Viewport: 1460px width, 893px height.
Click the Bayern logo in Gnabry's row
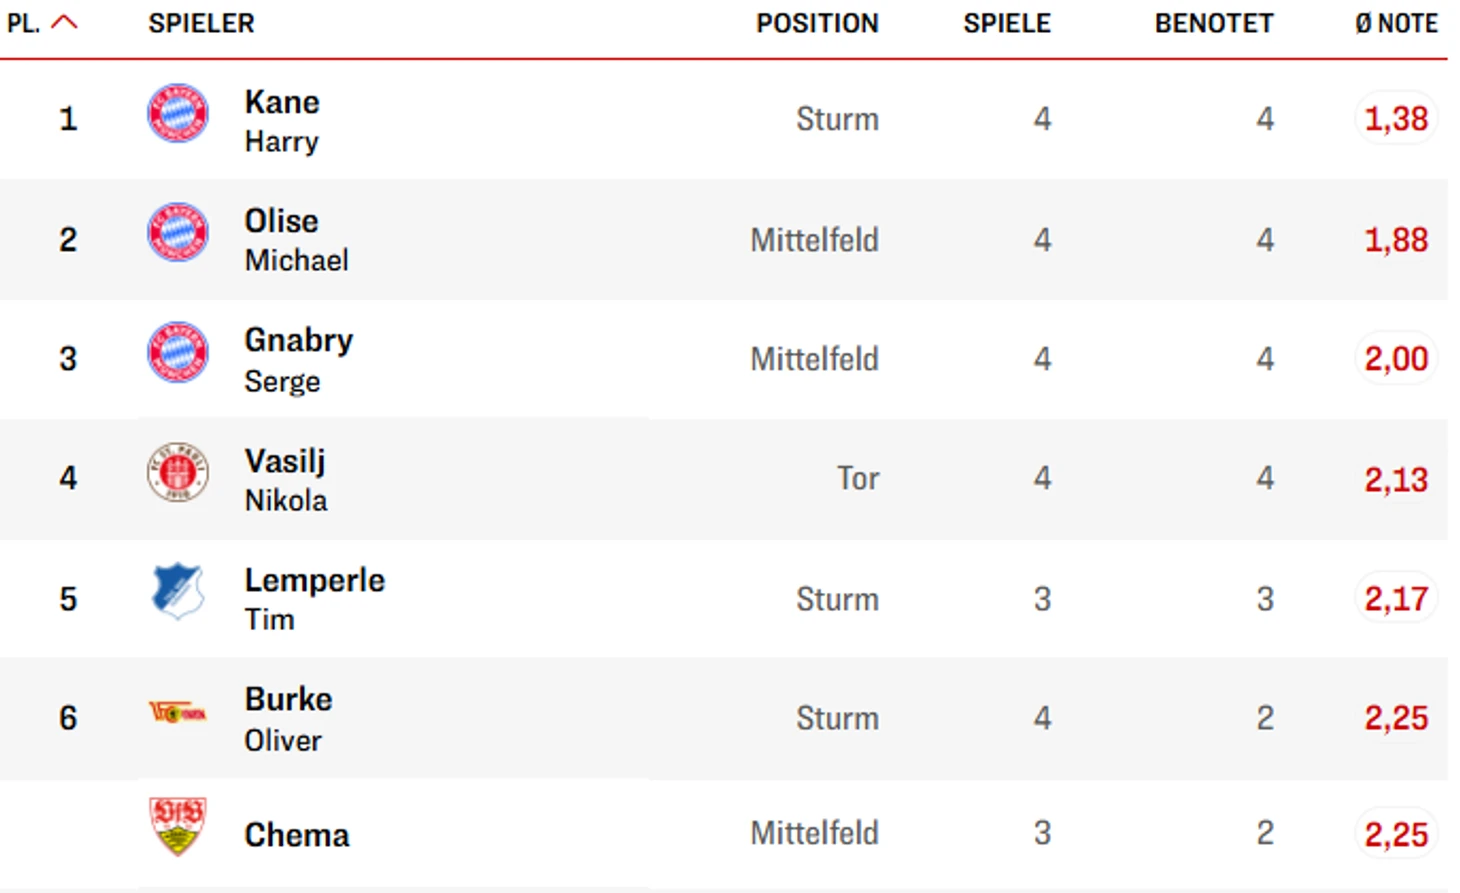click(178, 352)
